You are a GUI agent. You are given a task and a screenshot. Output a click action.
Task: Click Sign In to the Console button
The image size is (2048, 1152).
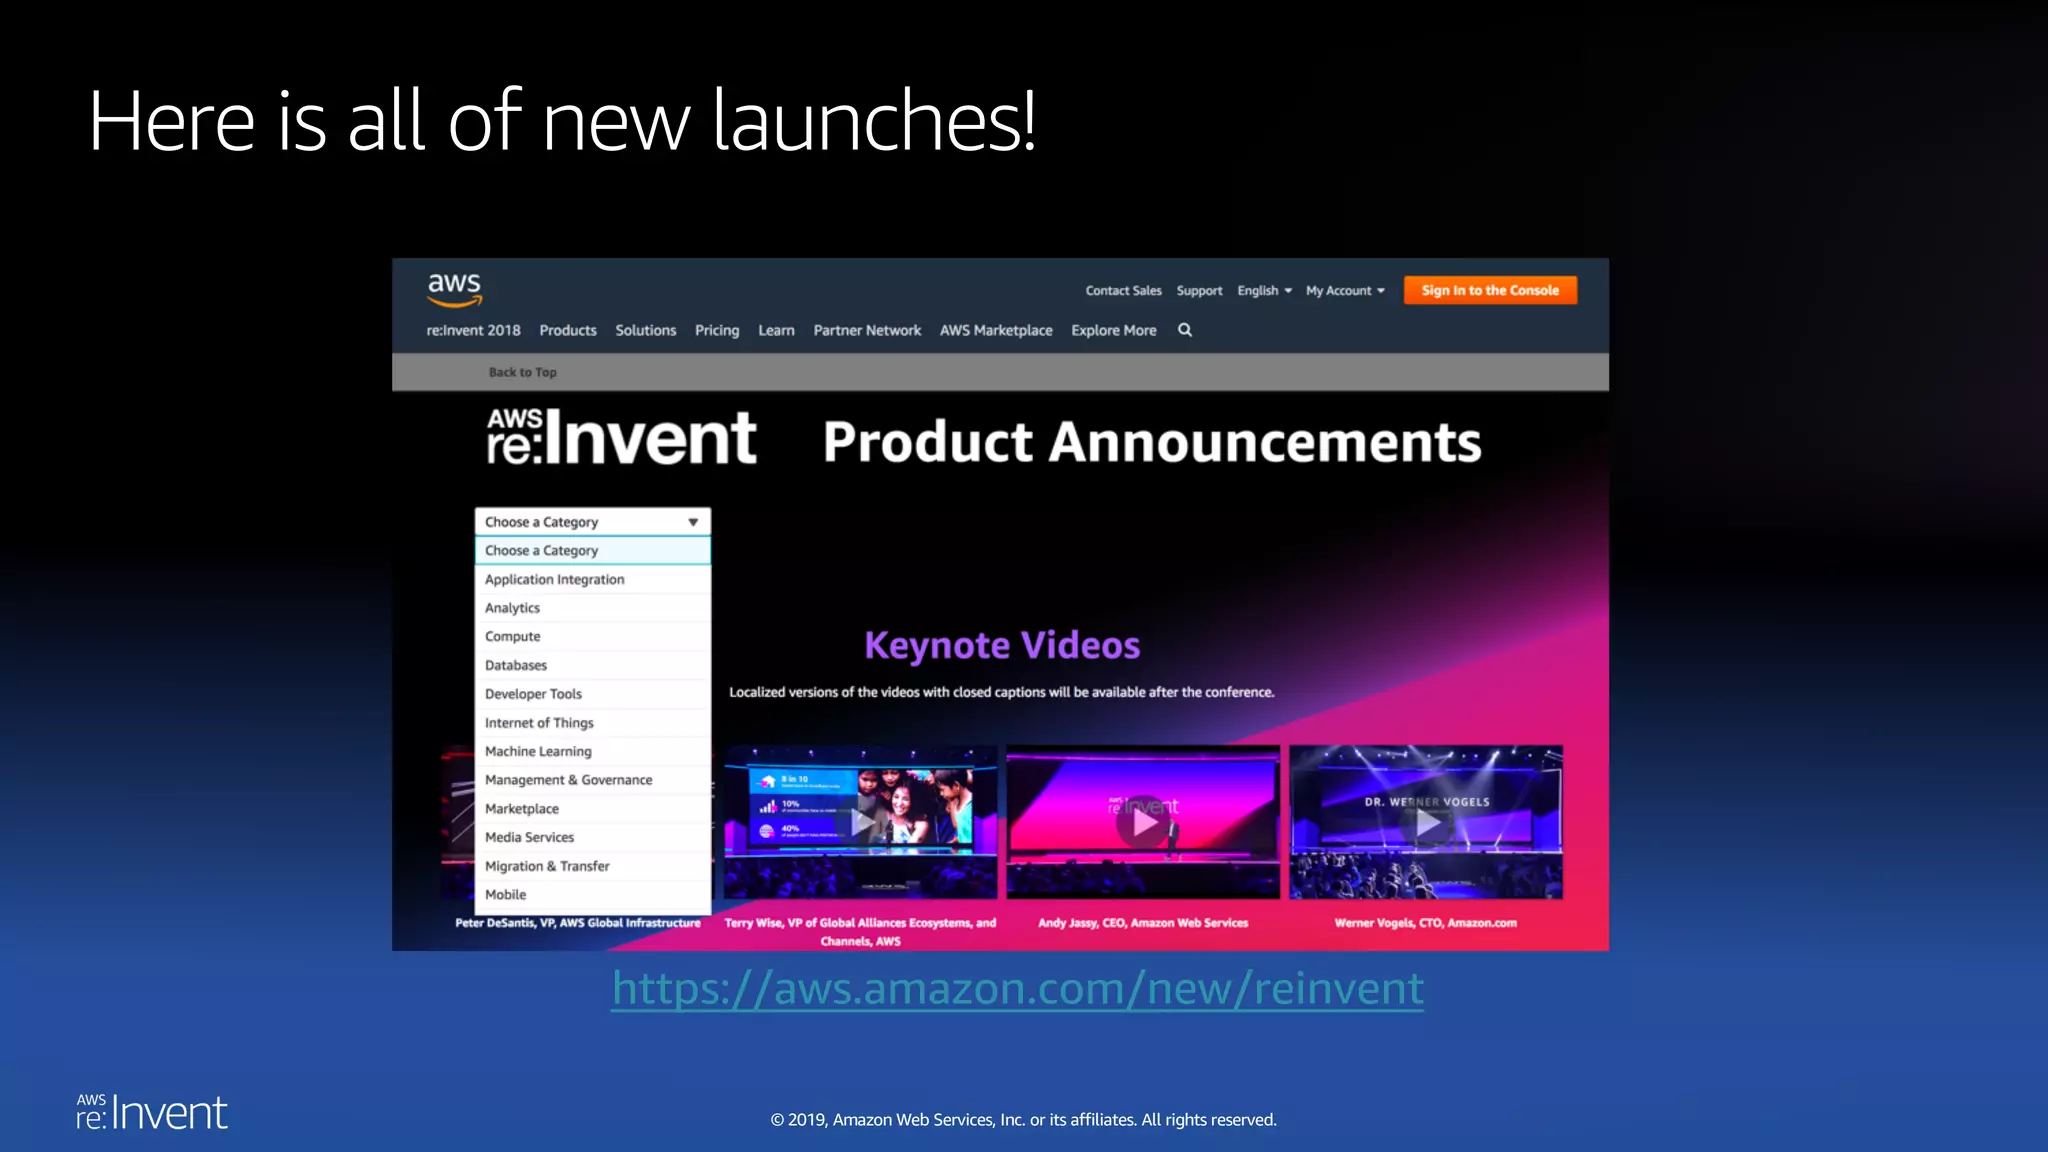tap(1490, 290)
